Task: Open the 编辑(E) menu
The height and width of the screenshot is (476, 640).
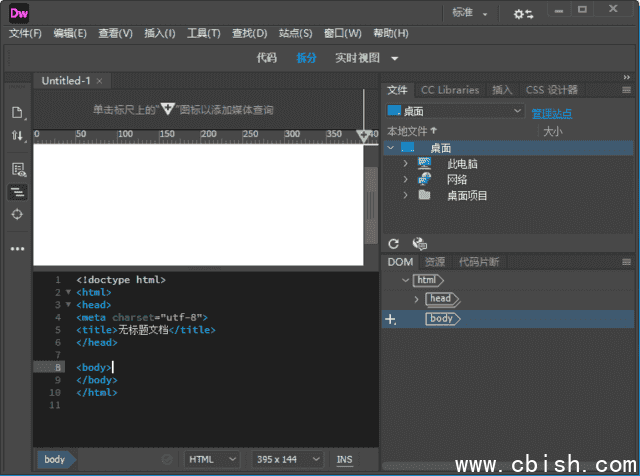Action: 70,33
